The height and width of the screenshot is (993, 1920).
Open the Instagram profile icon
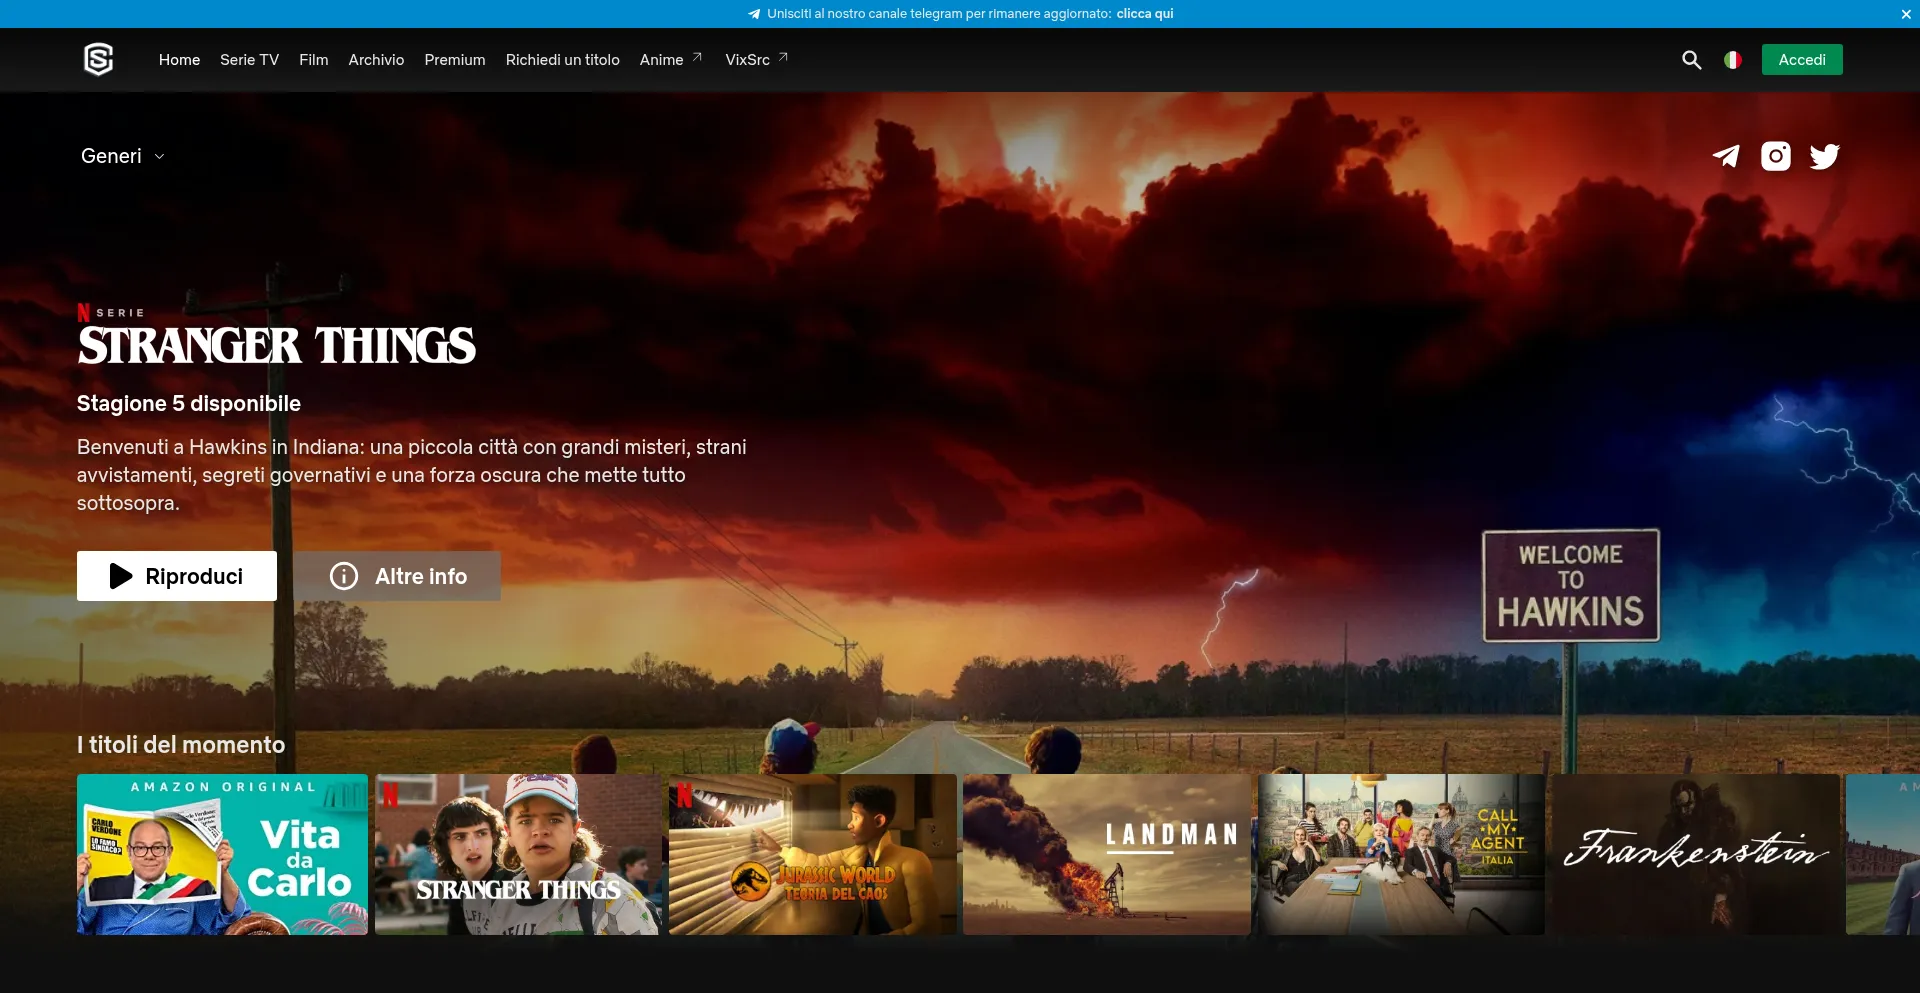(x=1776, y=156)
